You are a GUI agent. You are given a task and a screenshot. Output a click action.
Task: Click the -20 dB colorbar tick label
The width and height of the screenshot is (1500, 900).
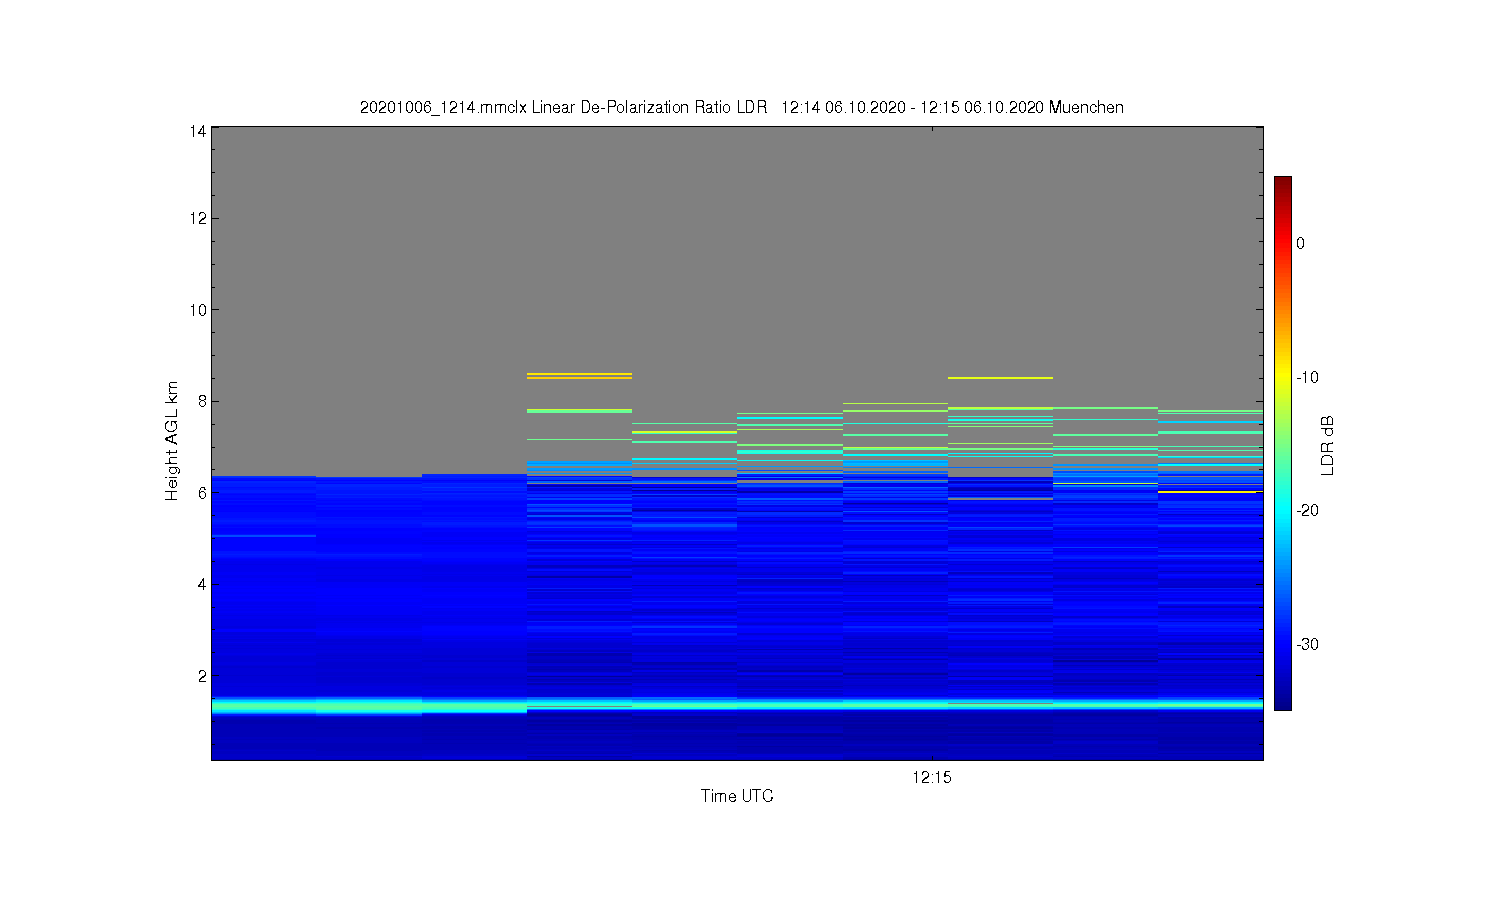tap(1307, 510)
